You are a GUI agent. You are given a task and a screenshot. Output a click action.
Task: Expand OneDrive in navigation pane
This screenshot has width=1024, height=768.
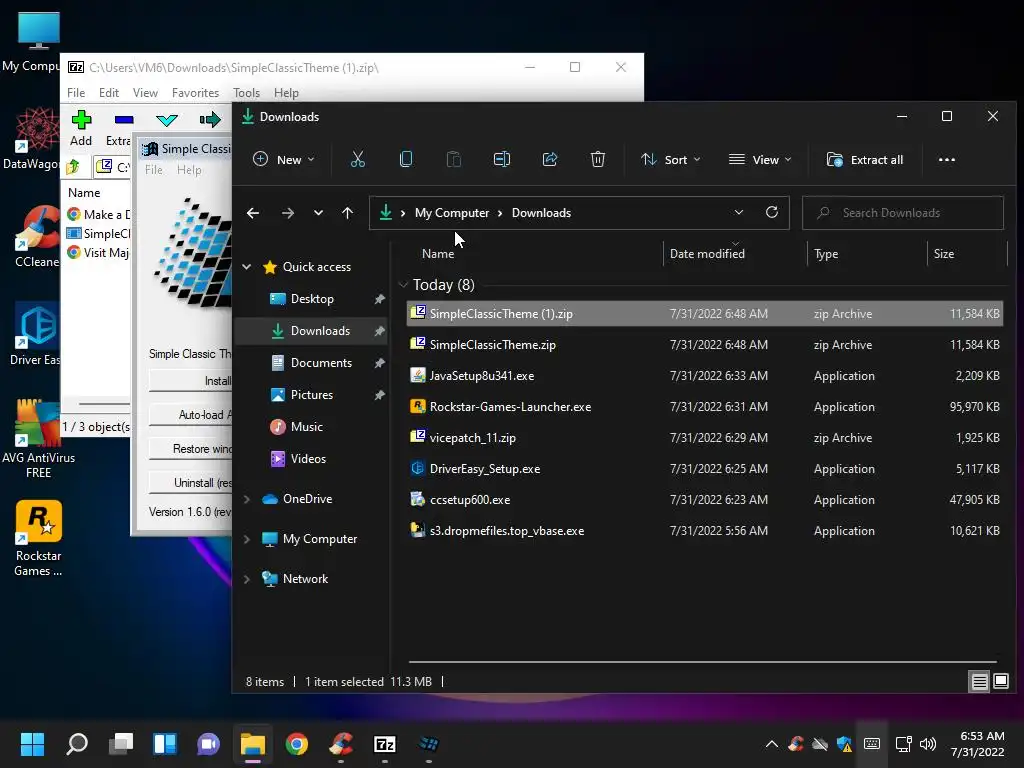point(247,499)
